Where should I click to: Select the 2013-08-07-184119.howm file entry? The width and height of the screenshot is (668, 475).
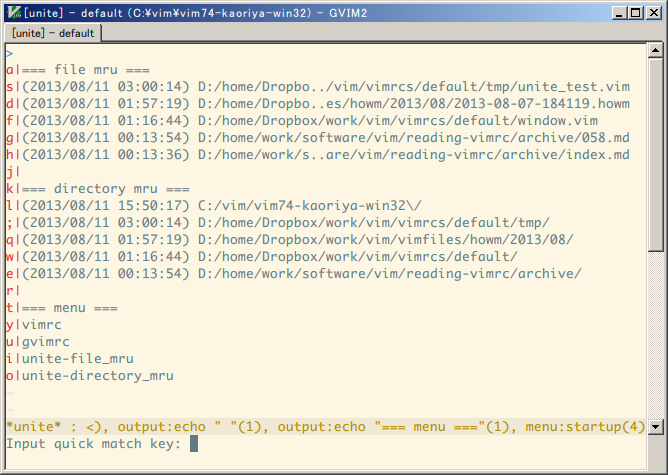[326, 104]
